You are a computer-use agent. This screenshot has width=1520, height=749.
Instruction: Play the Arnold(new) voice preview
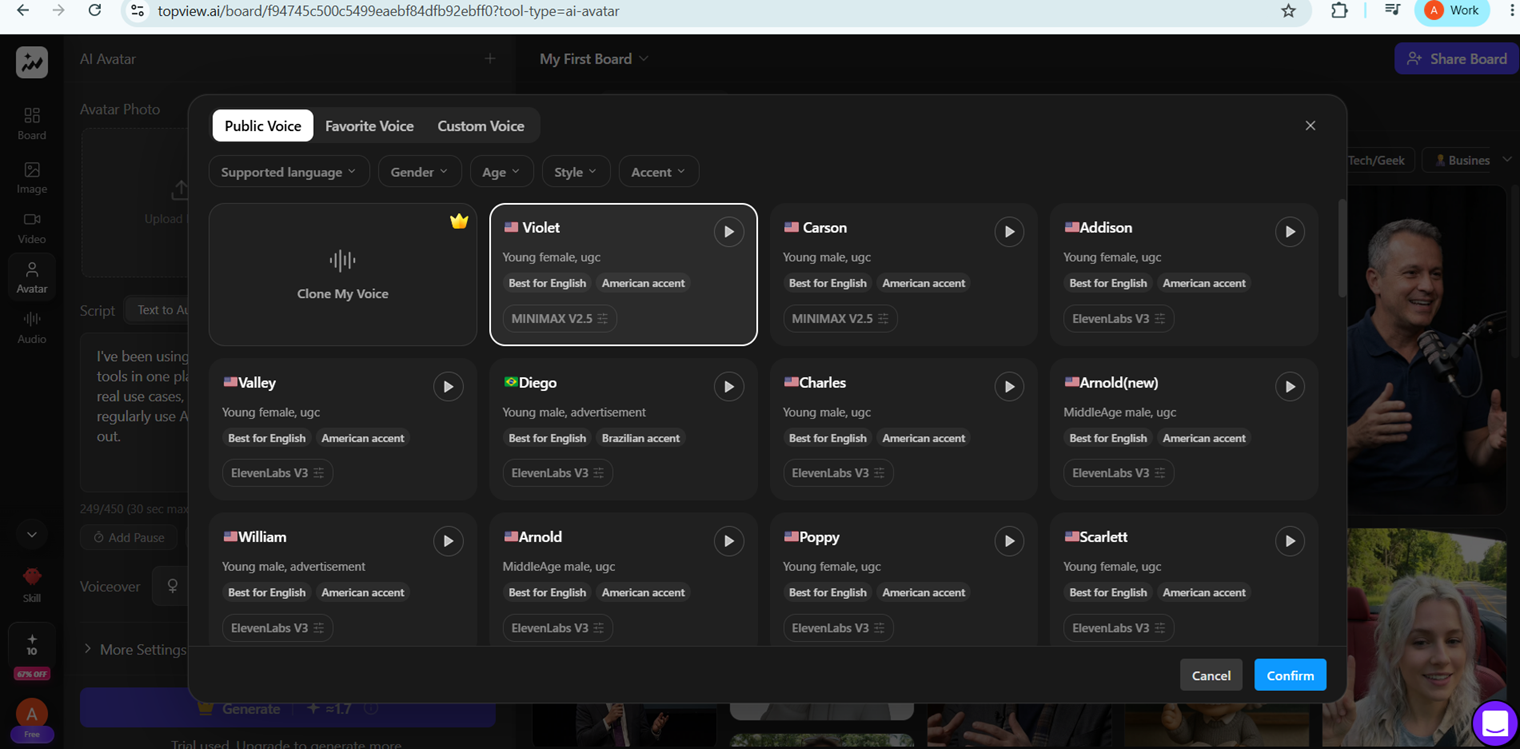(1290, 387)
